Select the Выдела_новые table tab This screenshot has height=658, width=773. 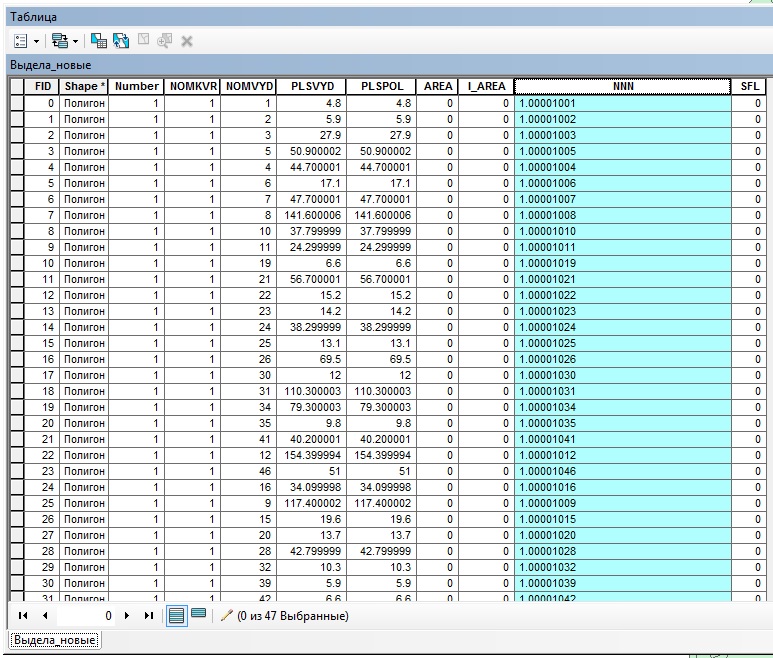(55, 640)
